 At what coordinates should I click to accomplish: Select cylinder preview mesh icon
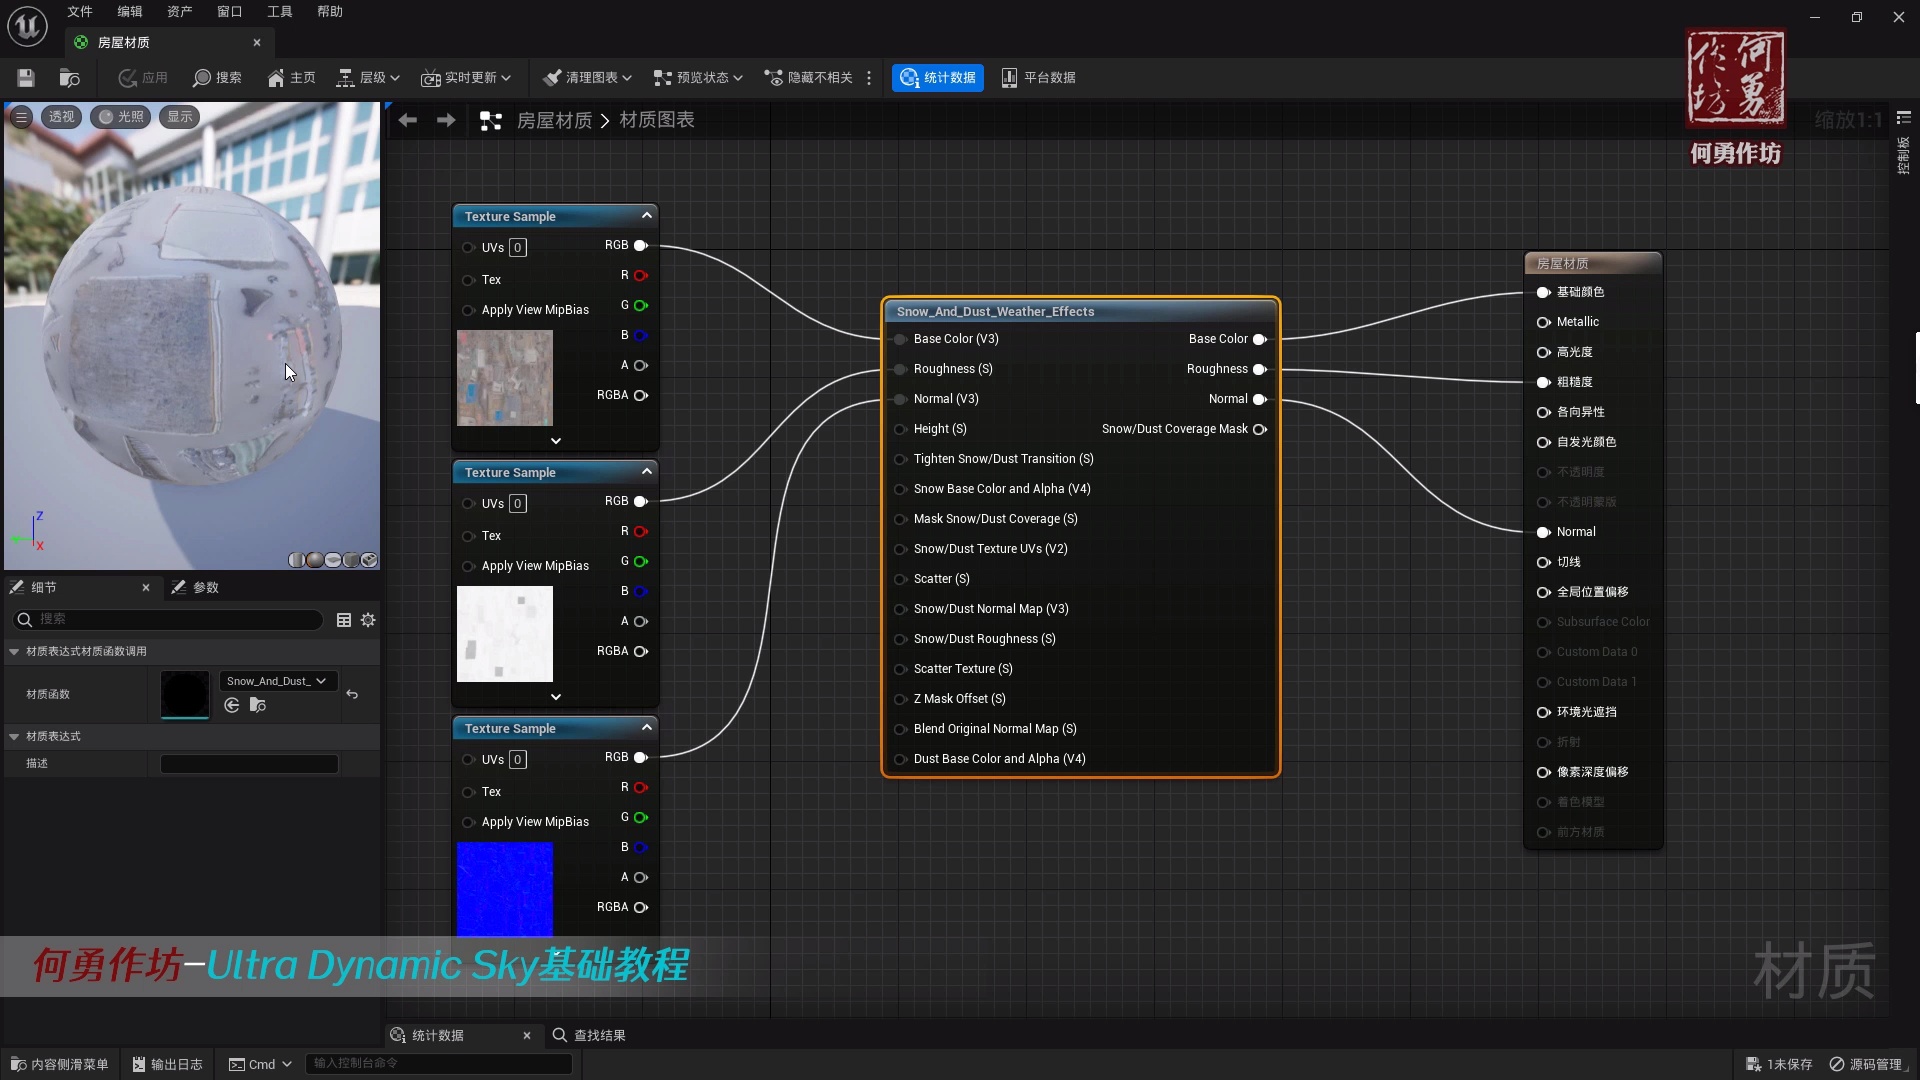(x=296, y=560)
